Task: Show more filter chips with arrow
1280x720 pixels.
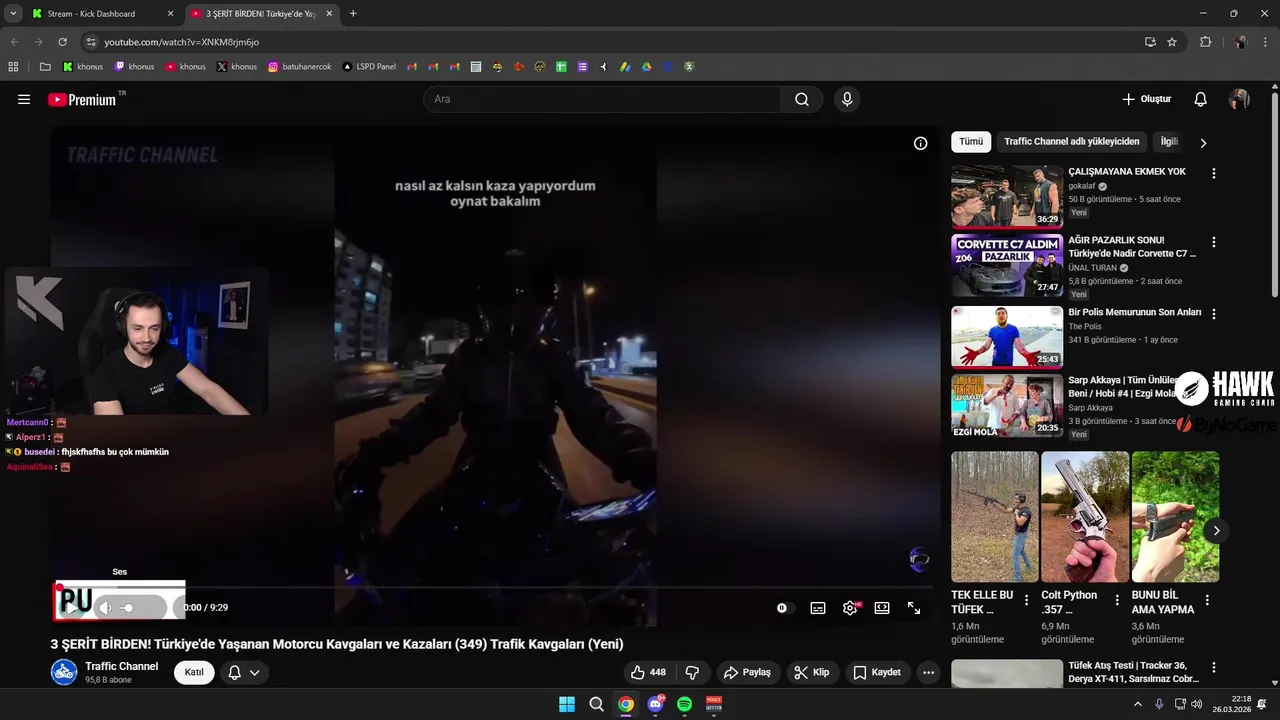Action: [1203, 143]
